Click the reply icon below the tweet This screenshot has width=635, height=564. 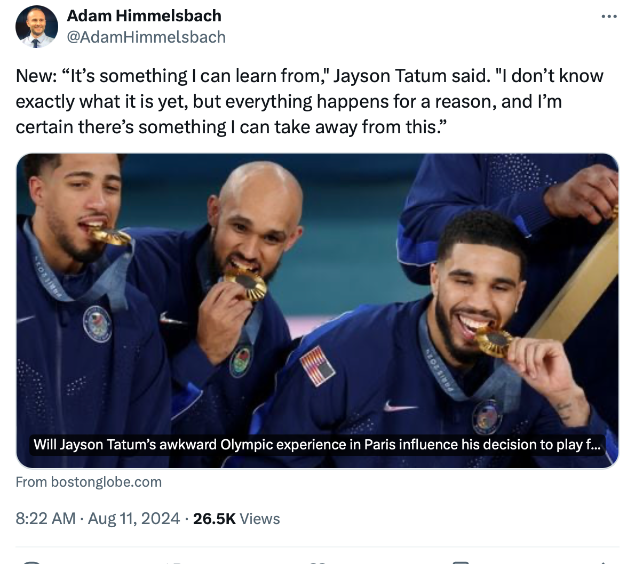pos(32,562)
